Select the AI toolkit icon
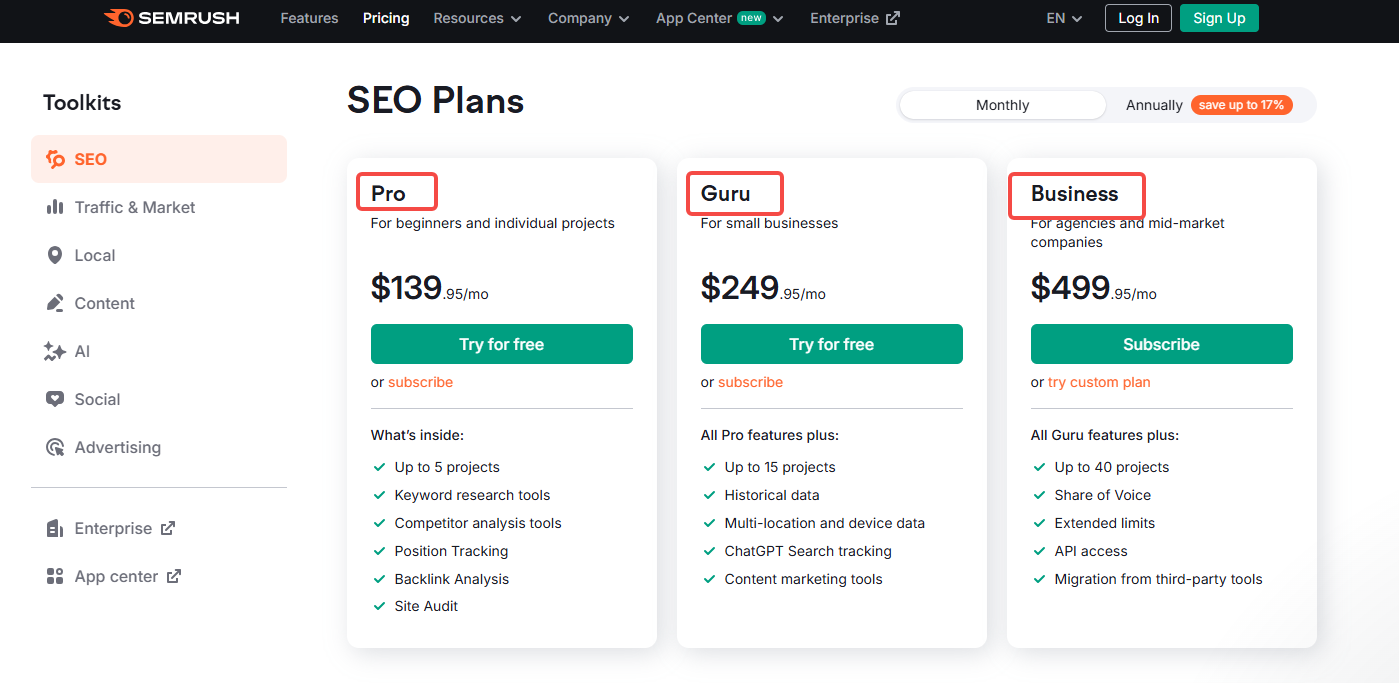1399x683 pixels. [56, 351]
